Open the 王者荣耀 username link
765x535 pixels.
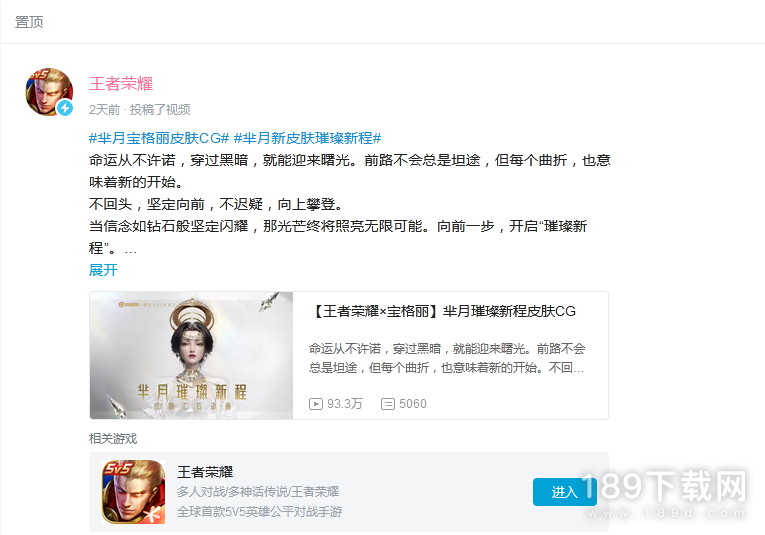tap(121, 83)
